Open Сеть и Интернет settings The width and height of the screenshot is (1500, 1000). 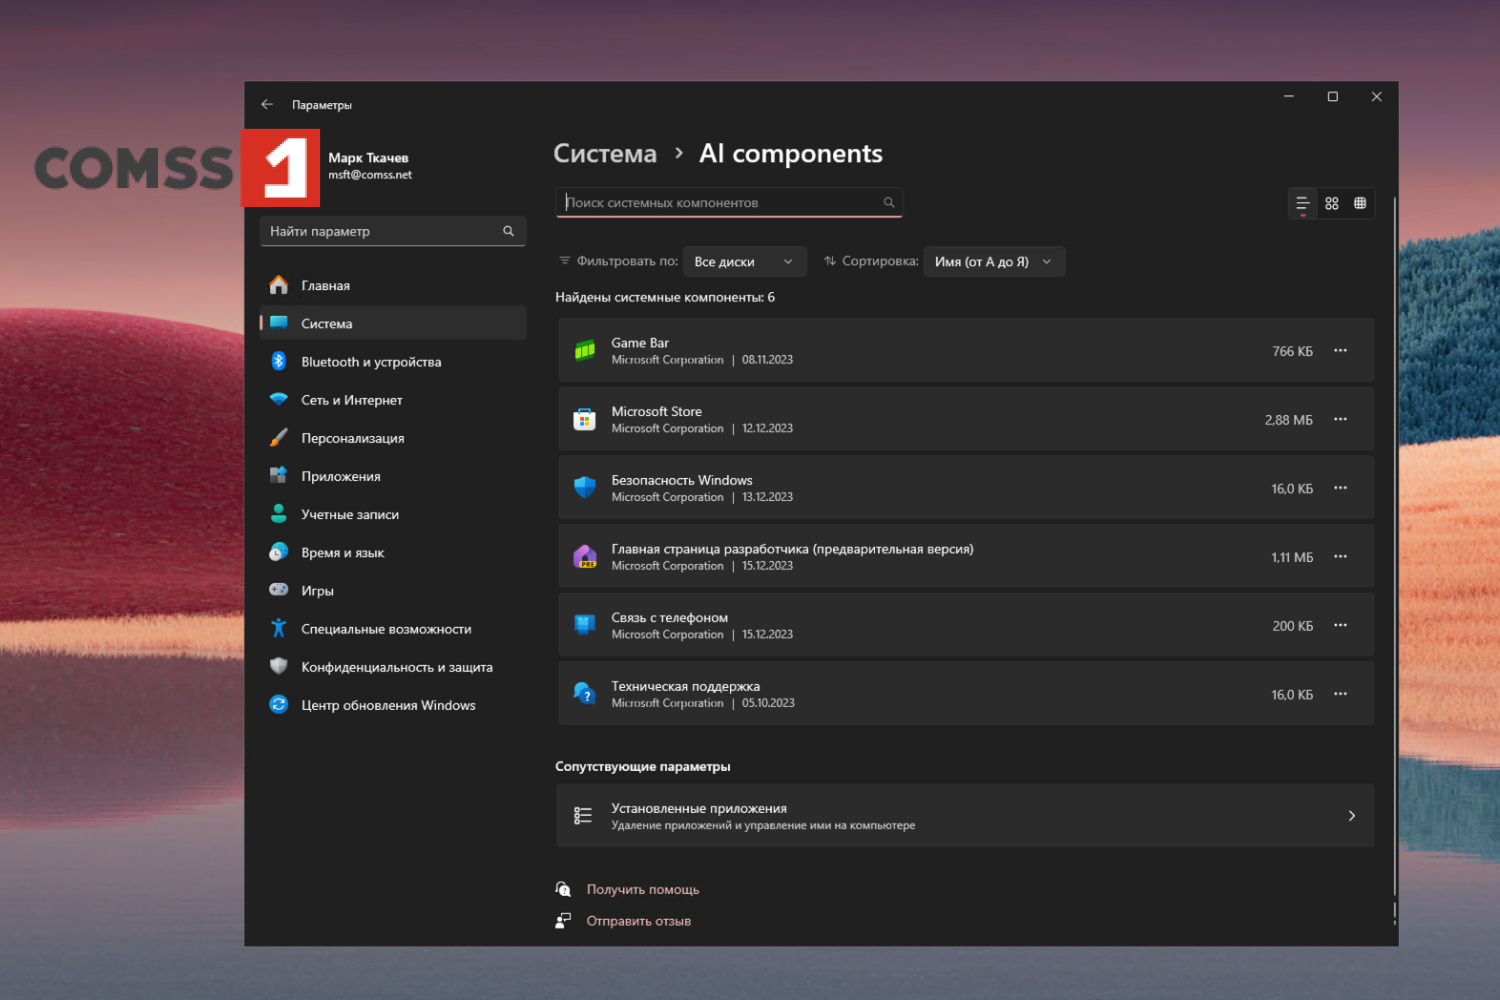pyautogui.click(x=393, y=400)
